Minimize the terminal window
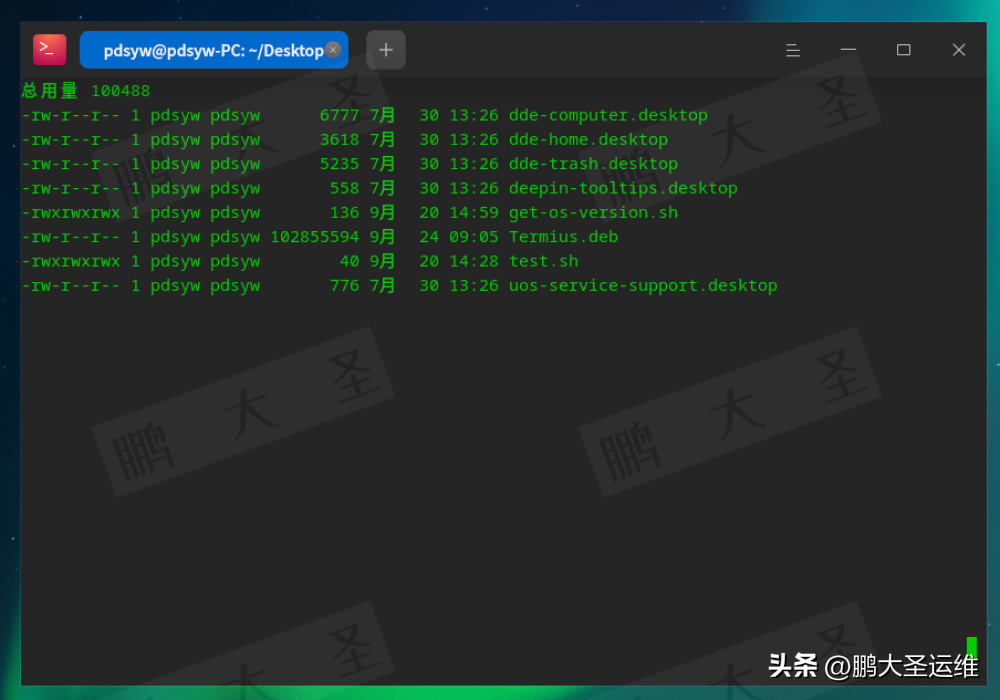The height and width of the screenshot is (700, 1000). point(848,50)
